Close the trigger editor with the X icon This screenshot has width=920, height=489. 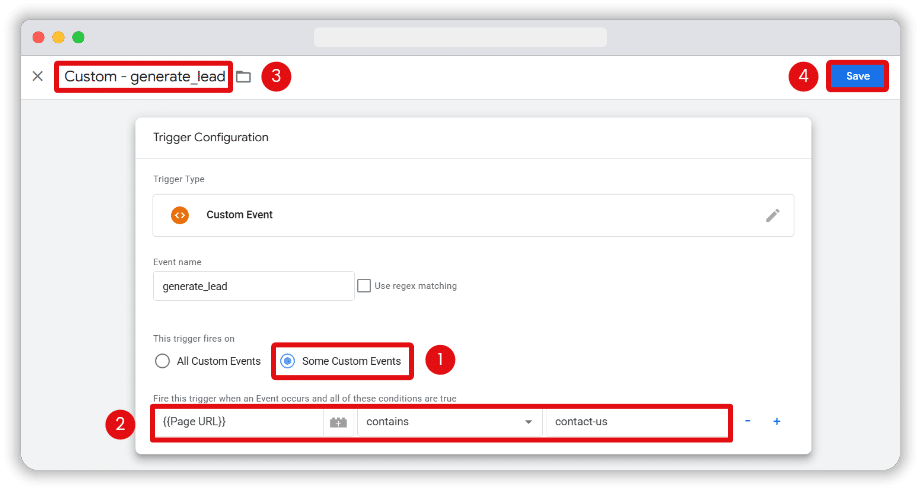38,76
